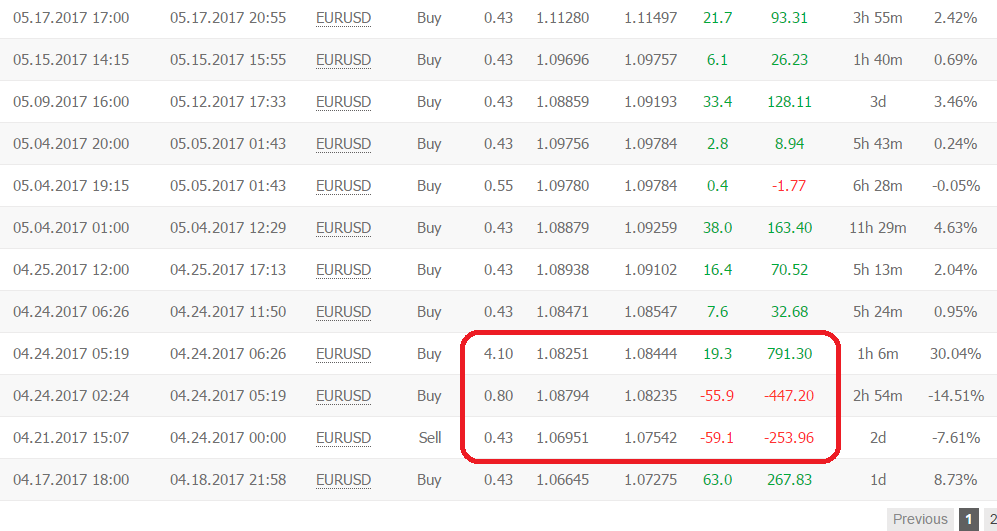Go to page 2 of trades

click(991, 519)
